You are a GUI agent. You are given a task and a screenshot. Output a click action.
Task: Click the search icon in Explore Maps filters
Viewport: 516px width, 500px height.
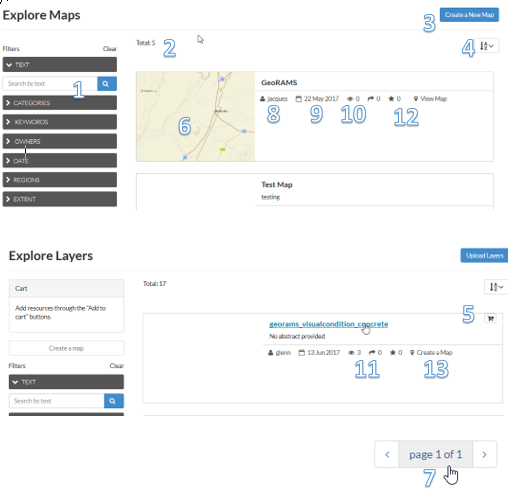click(107, 84)
